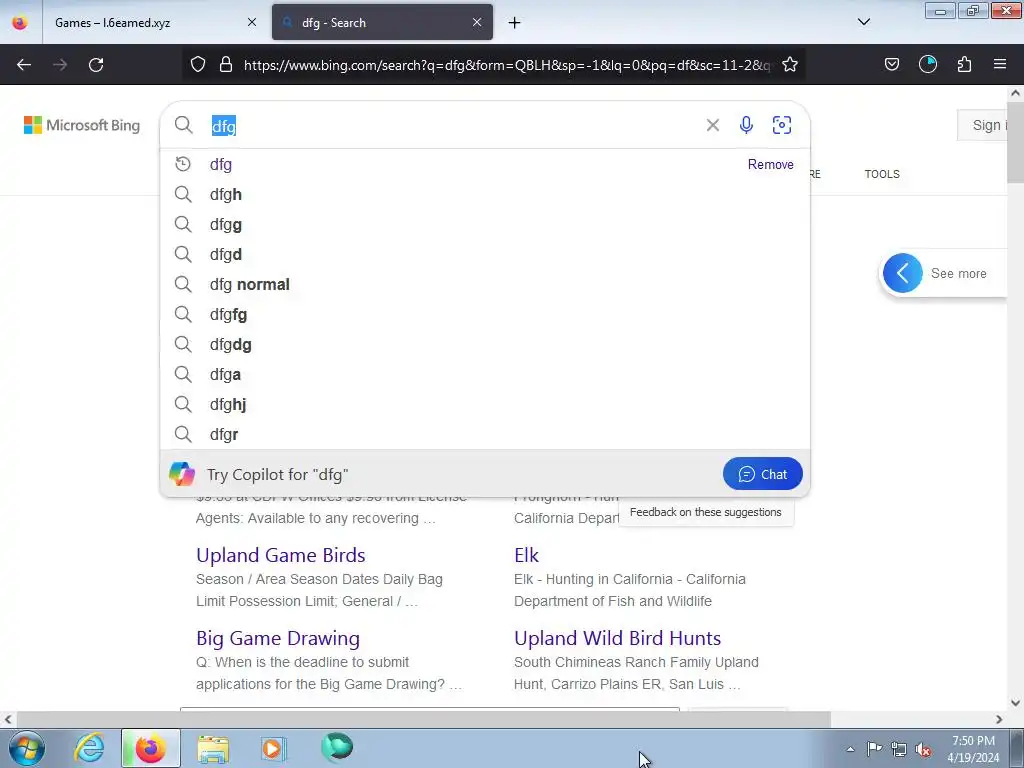
Task: Click the site security padlock icon
Action: pyautogui.click(x=226, y=64)
